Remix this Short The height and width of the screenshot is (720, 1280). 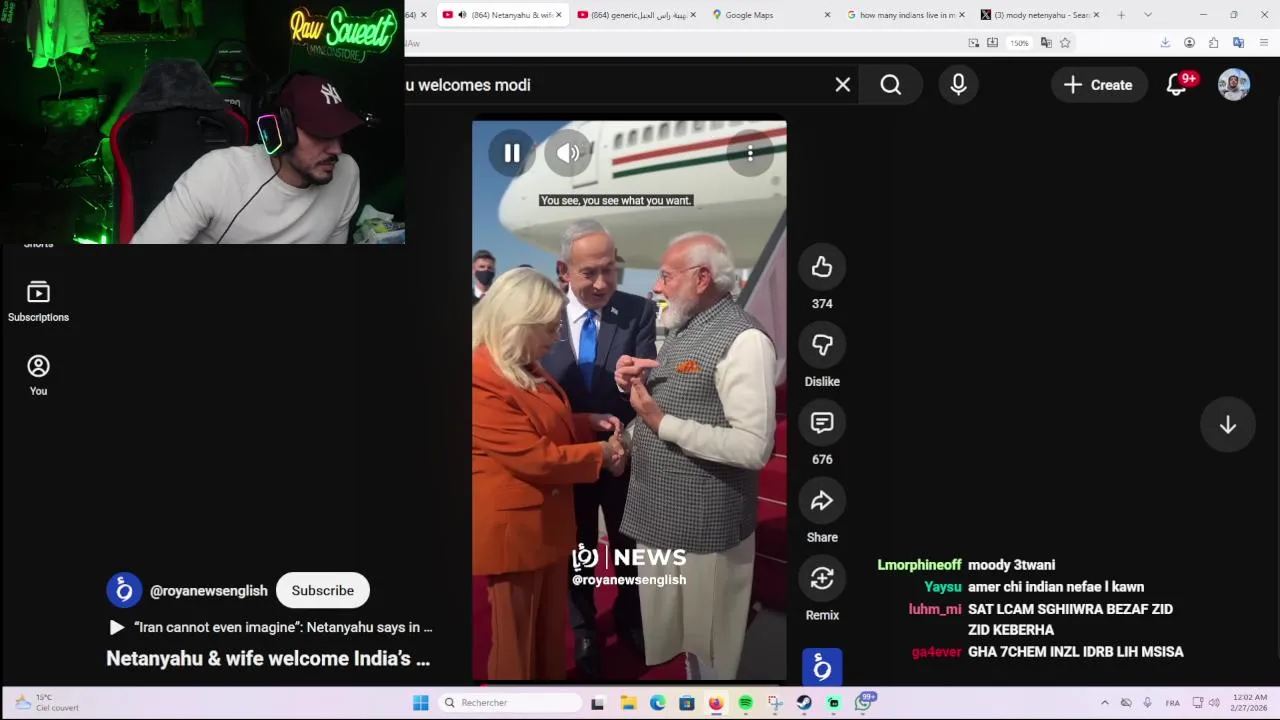click(x=822, y=579)
